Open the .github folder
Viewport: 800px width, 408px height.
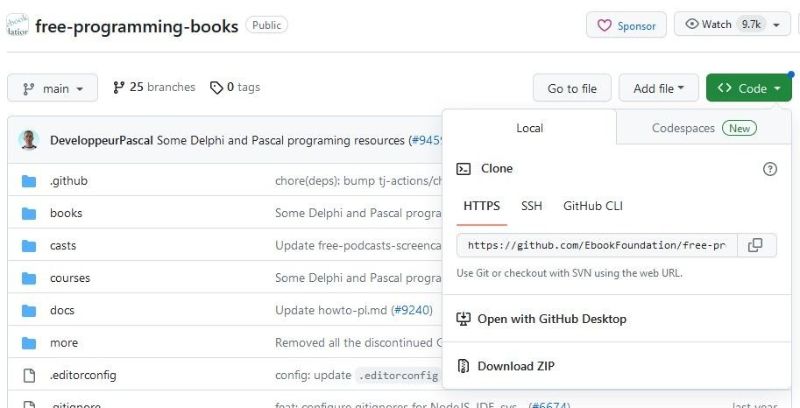[x=68, y=182]
